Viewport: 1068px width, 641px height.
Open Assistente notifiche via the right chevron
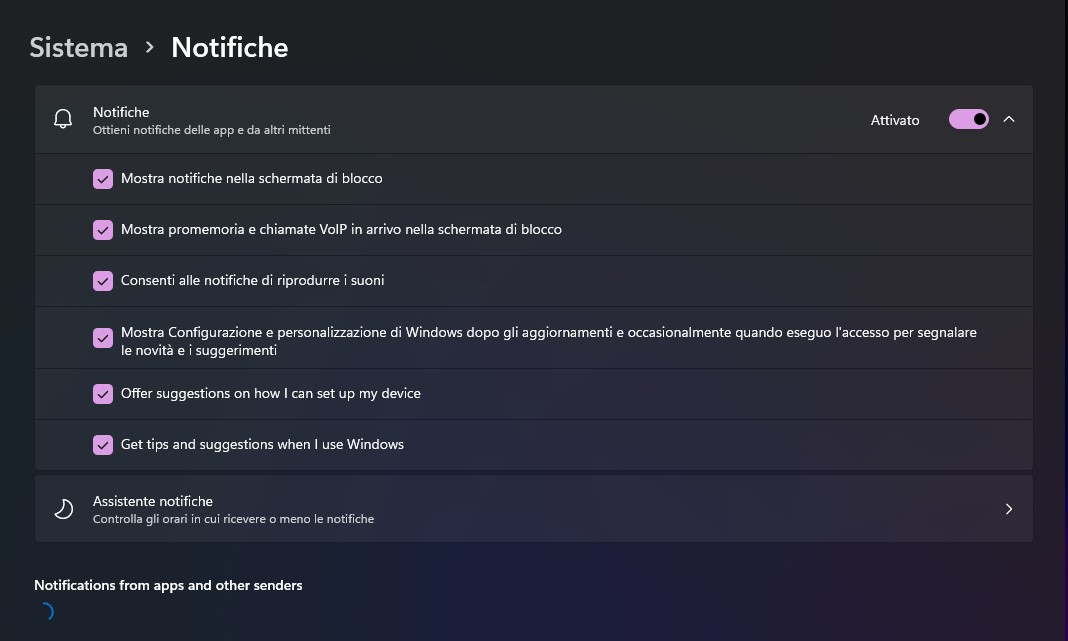click(1009, 509)
